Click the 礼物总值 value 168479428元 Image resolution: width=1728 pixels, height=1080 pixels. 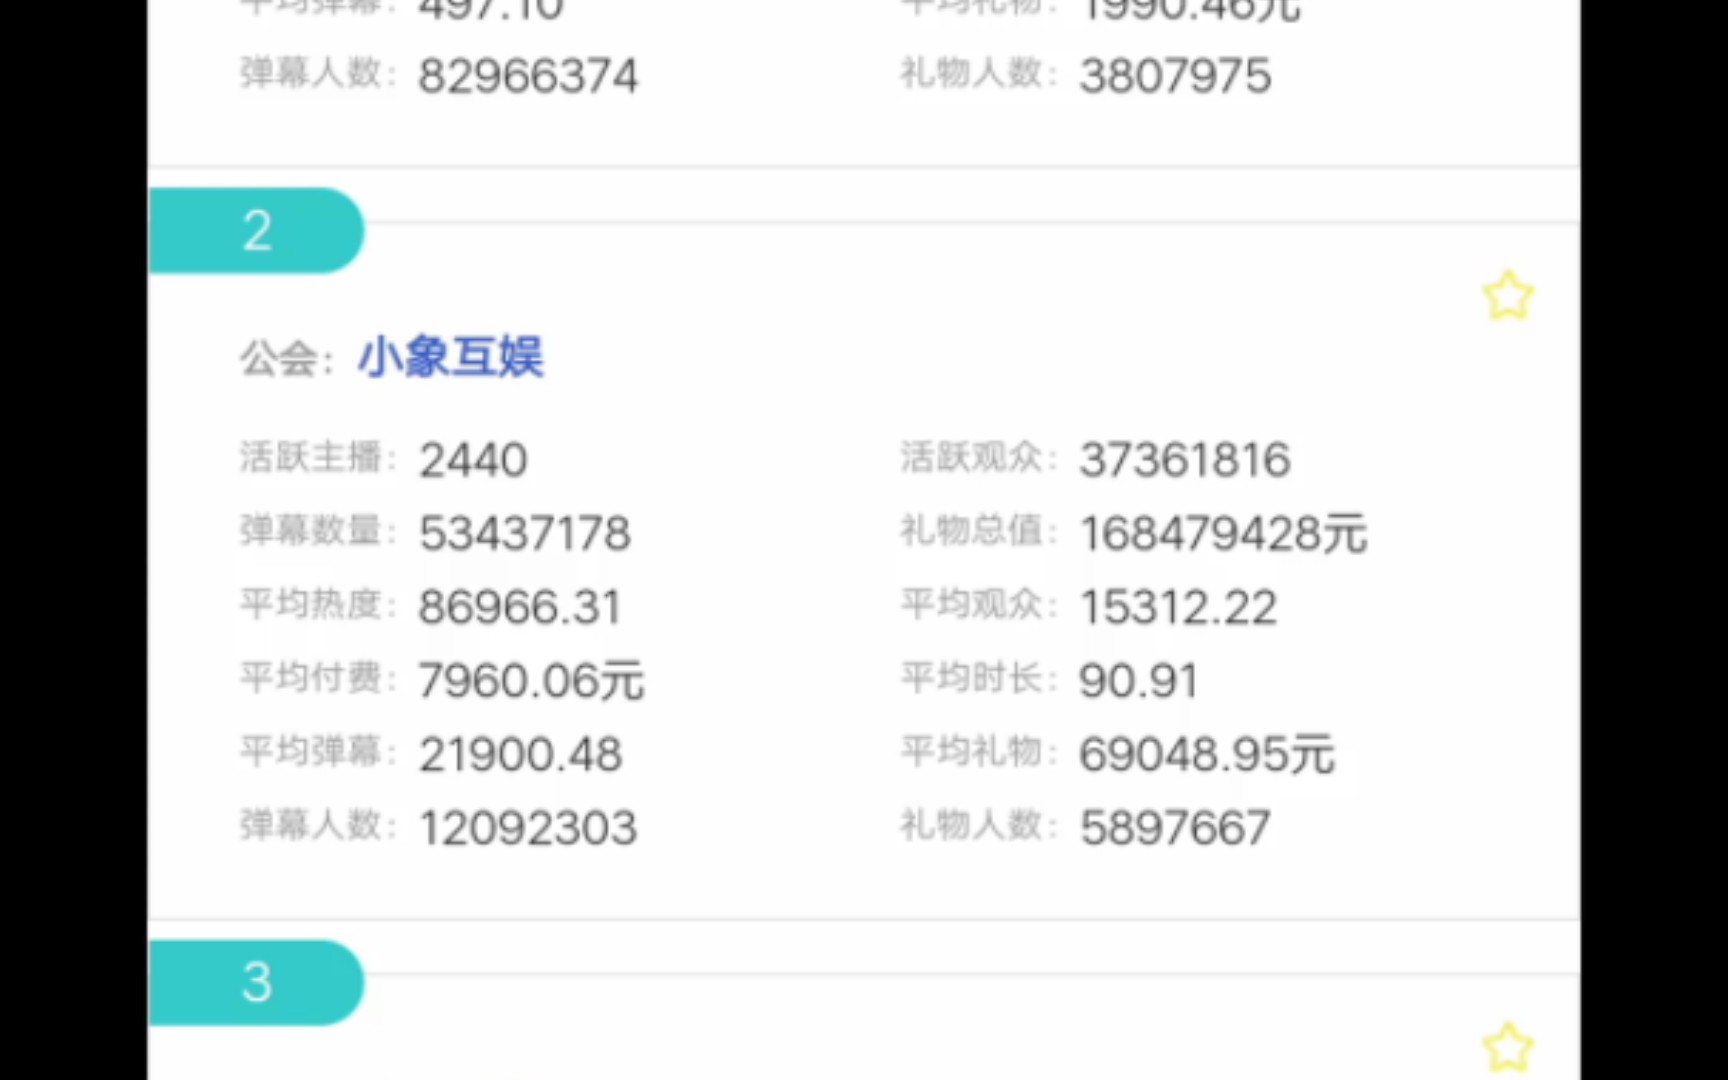tap(1223, 533)
